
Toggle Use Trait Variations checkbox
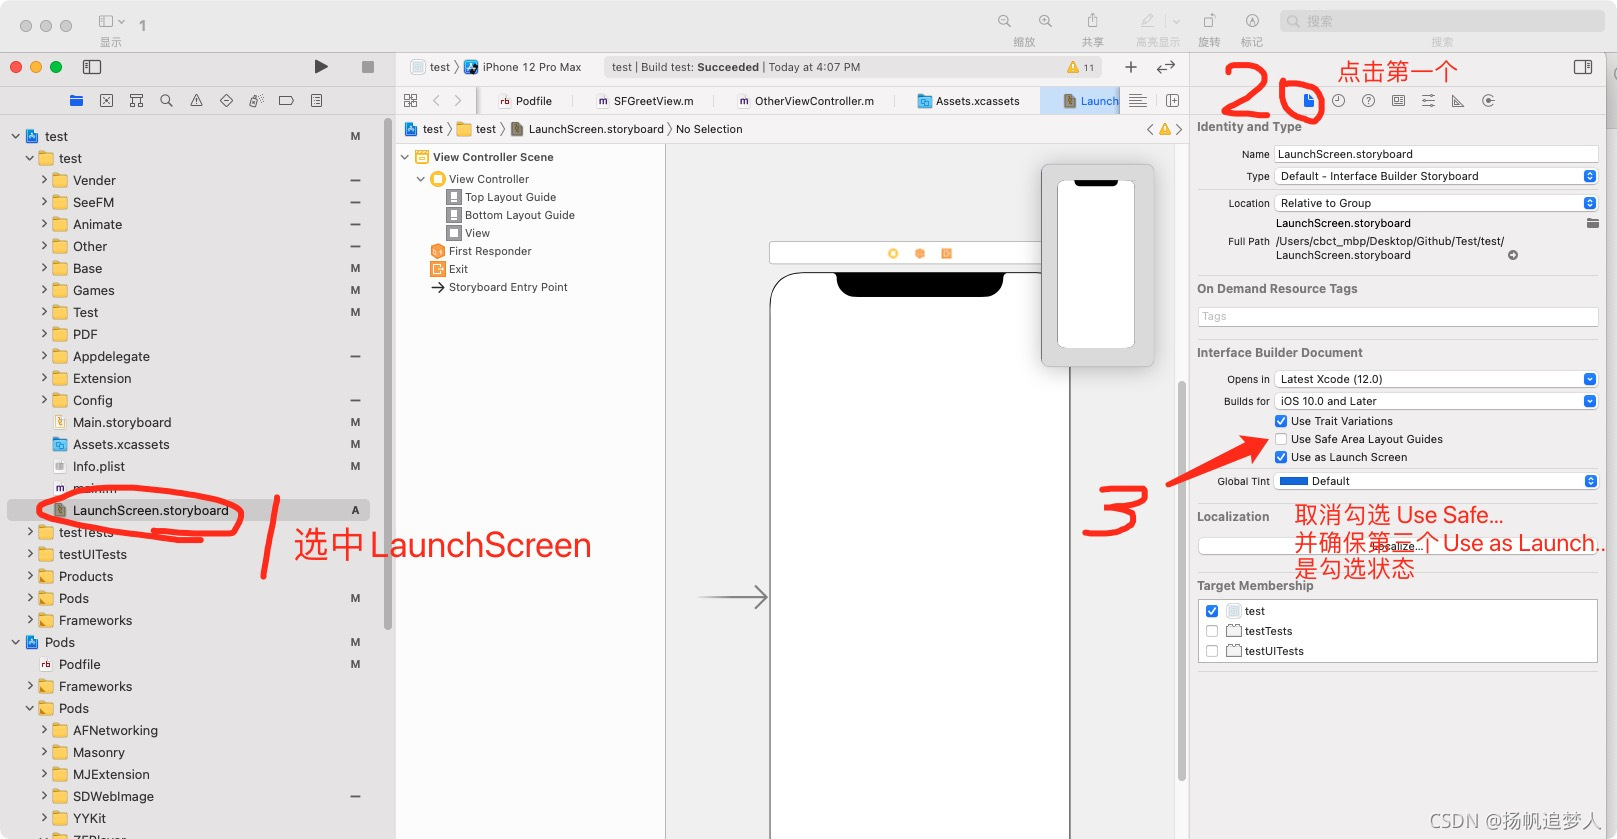coord(1281,421)
